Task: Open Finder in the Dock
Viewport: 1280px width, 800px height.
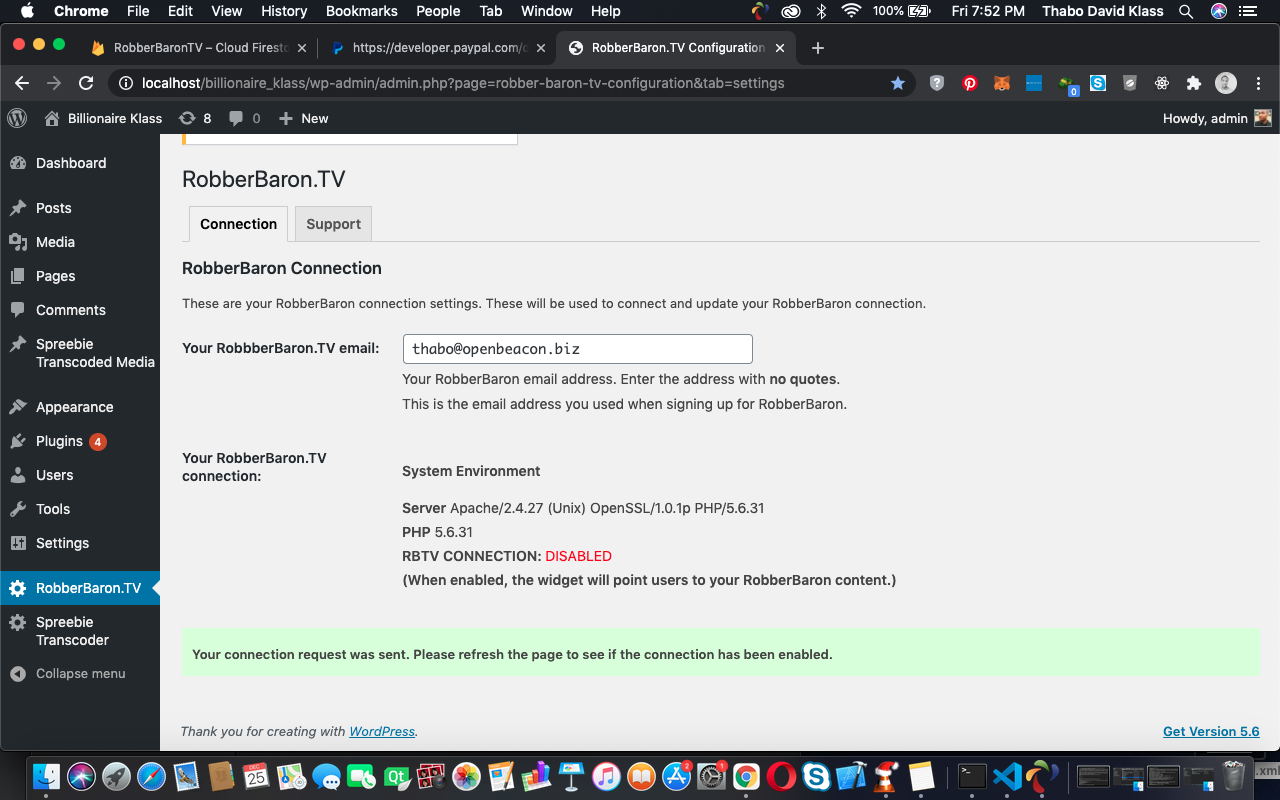Action: point(46,776)
